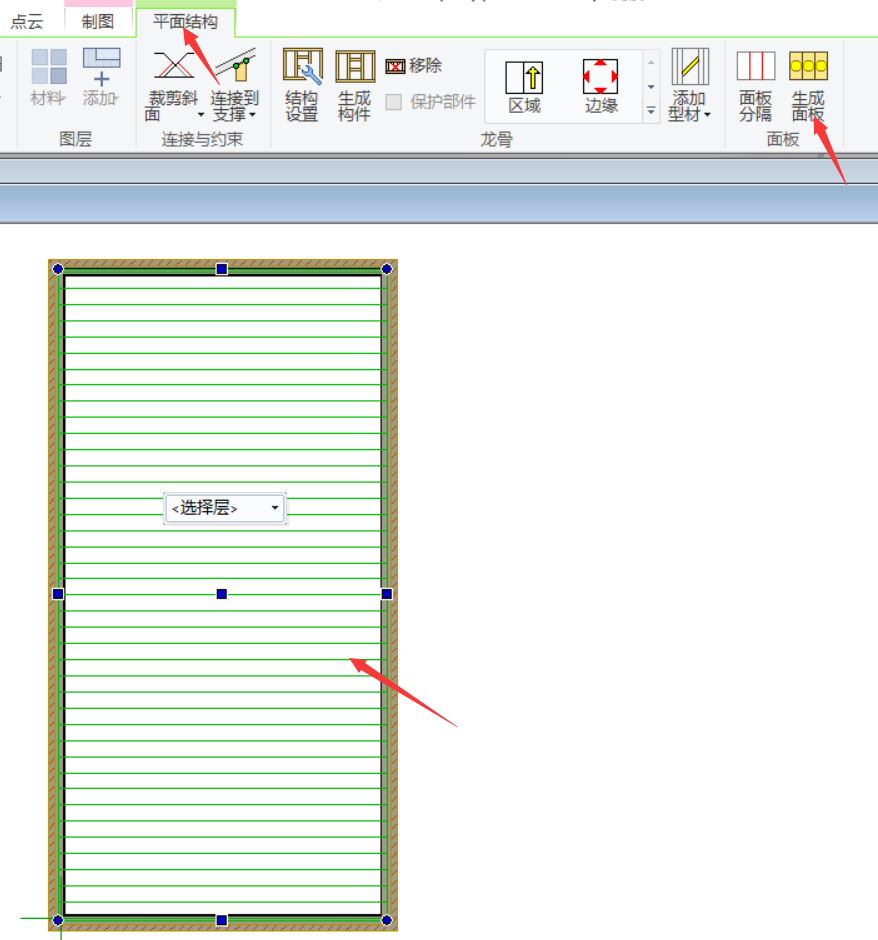Viewport: 878px width, 940px height.
Task: Select the bottom-right corner grip
Action: (387, 920)
